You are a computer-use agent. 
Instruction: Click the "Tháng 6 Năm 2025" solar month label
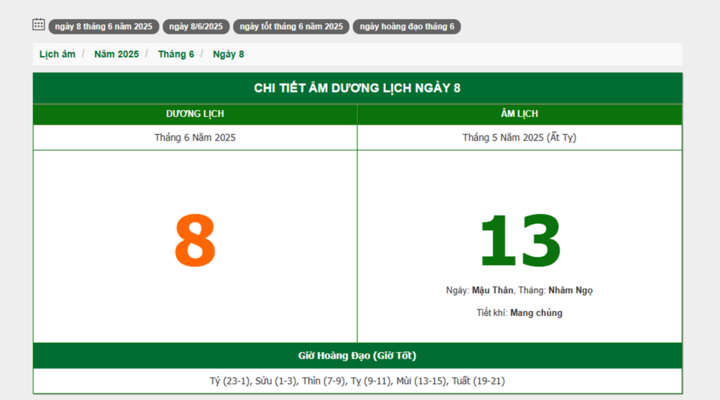(x=195, y=137)
